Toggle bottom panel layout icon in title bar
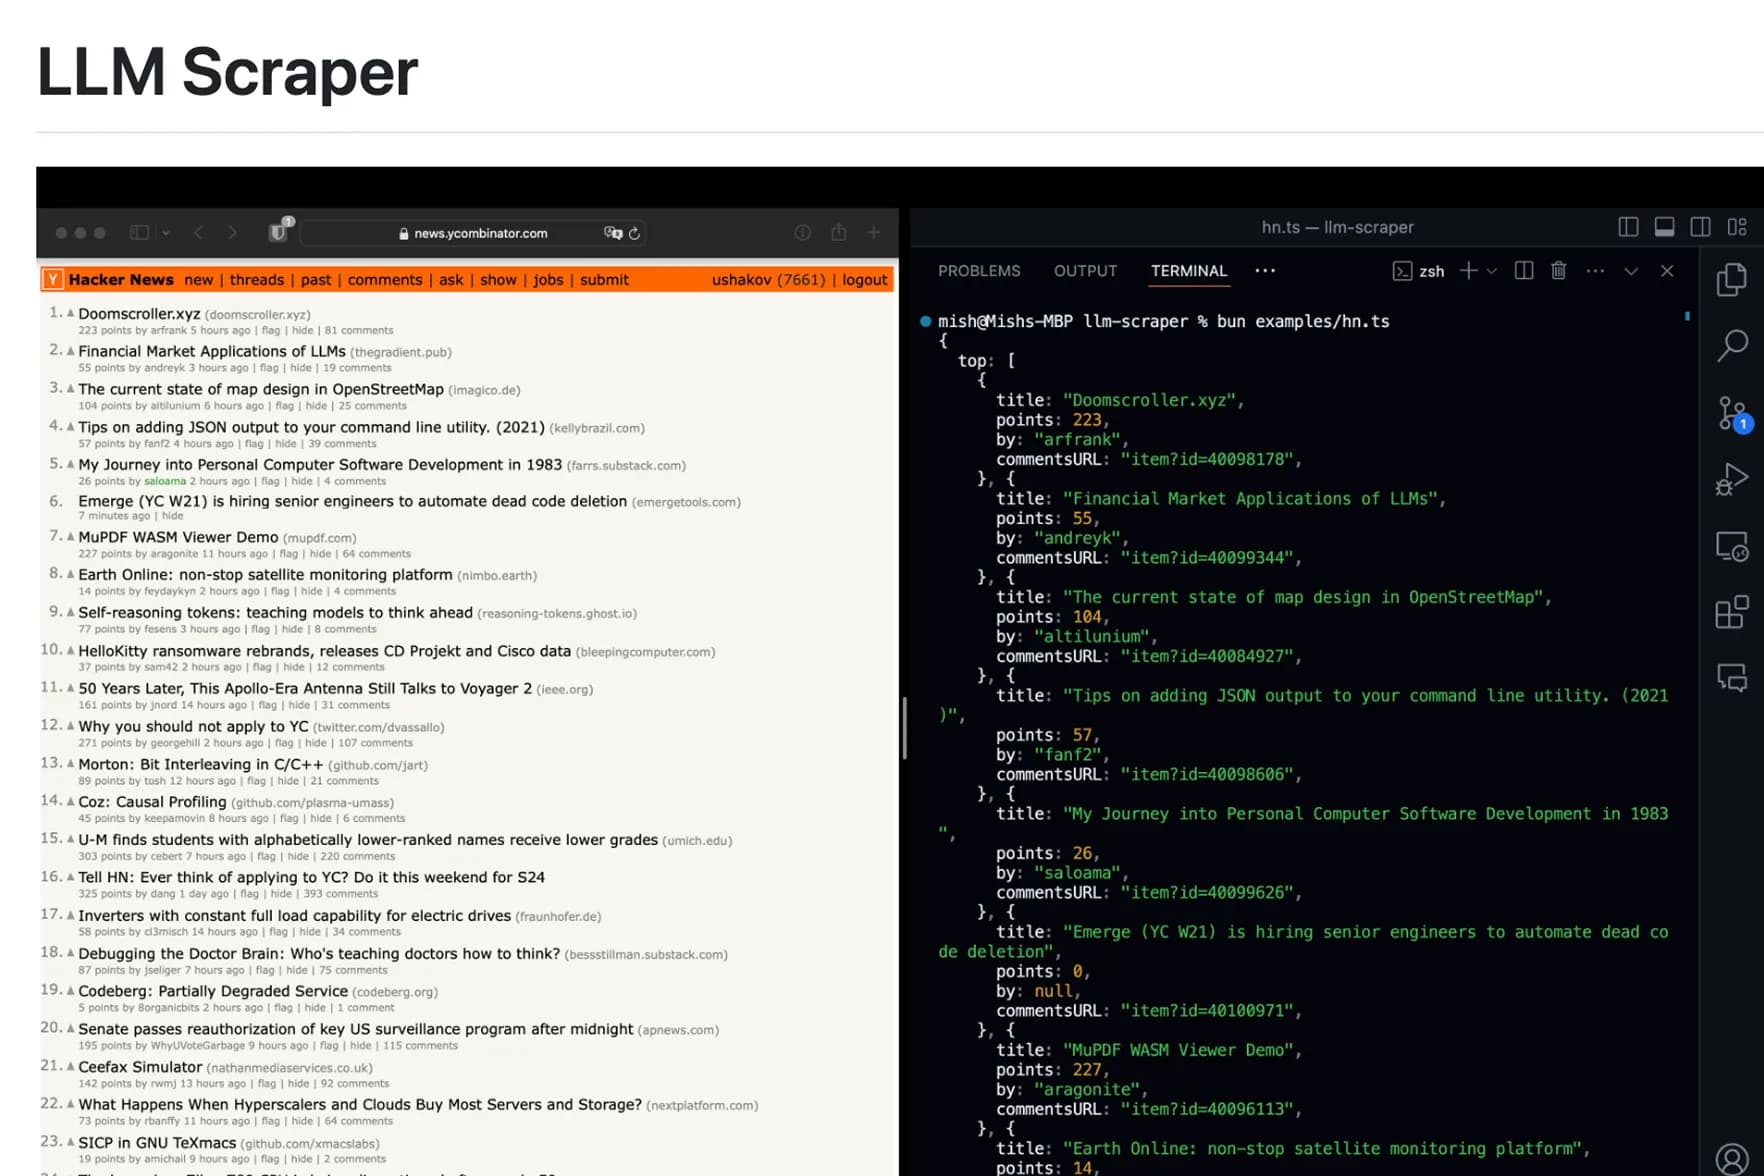 coord(1664,227)
